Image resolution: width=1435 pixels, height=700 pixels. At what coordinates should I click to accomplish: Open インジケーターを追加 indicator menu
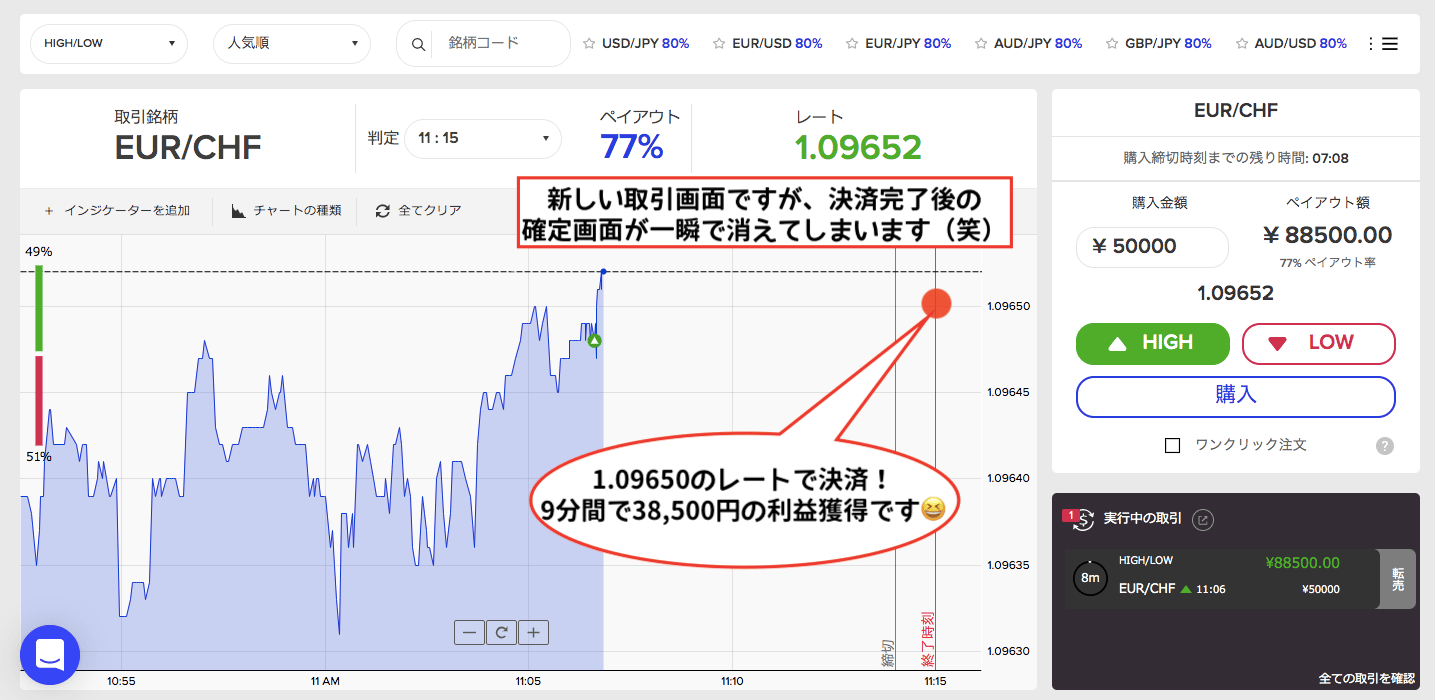(116, 211)
